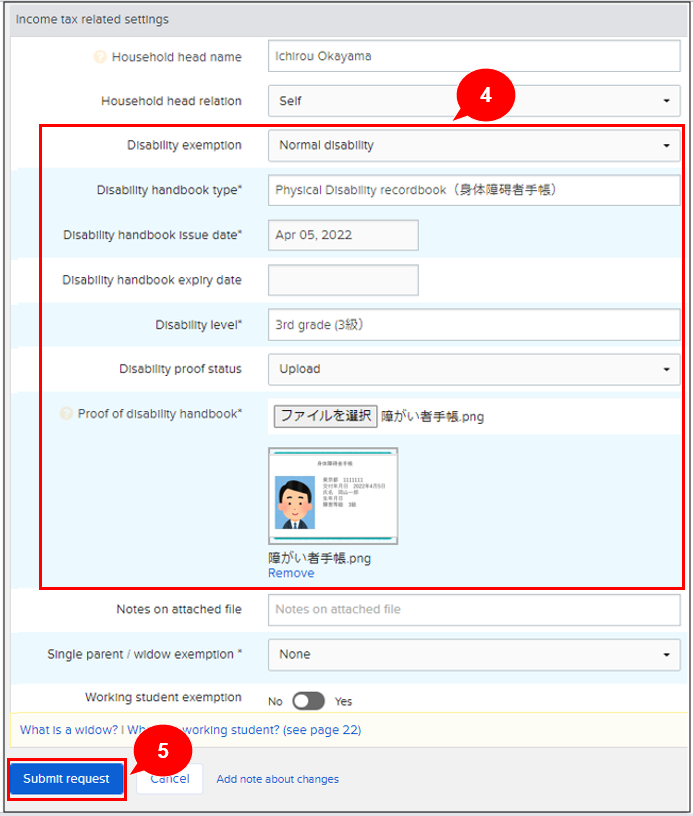Focus the Disability handbook type field
This screenshot has height=816, width=693.
pos(473,190)
